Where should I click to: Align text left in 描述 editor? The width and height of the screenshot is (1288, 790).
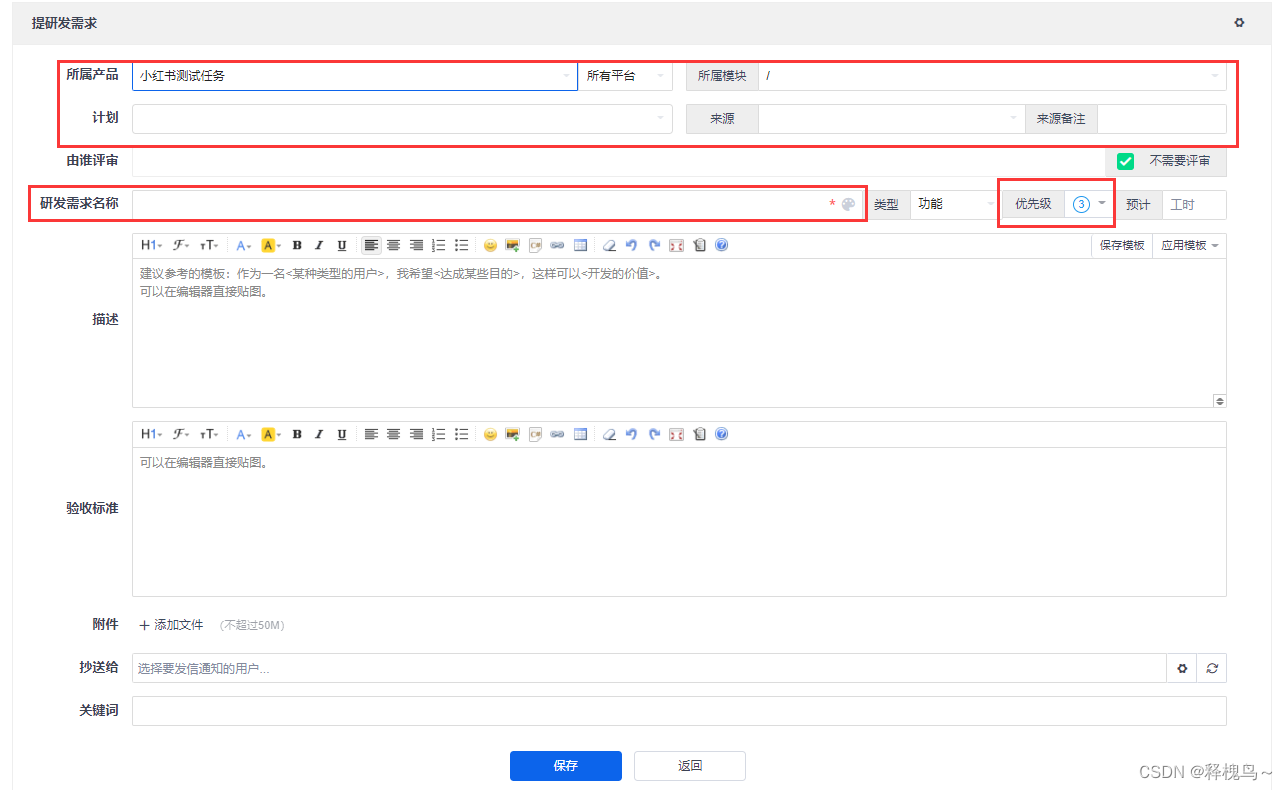[371, 245]
